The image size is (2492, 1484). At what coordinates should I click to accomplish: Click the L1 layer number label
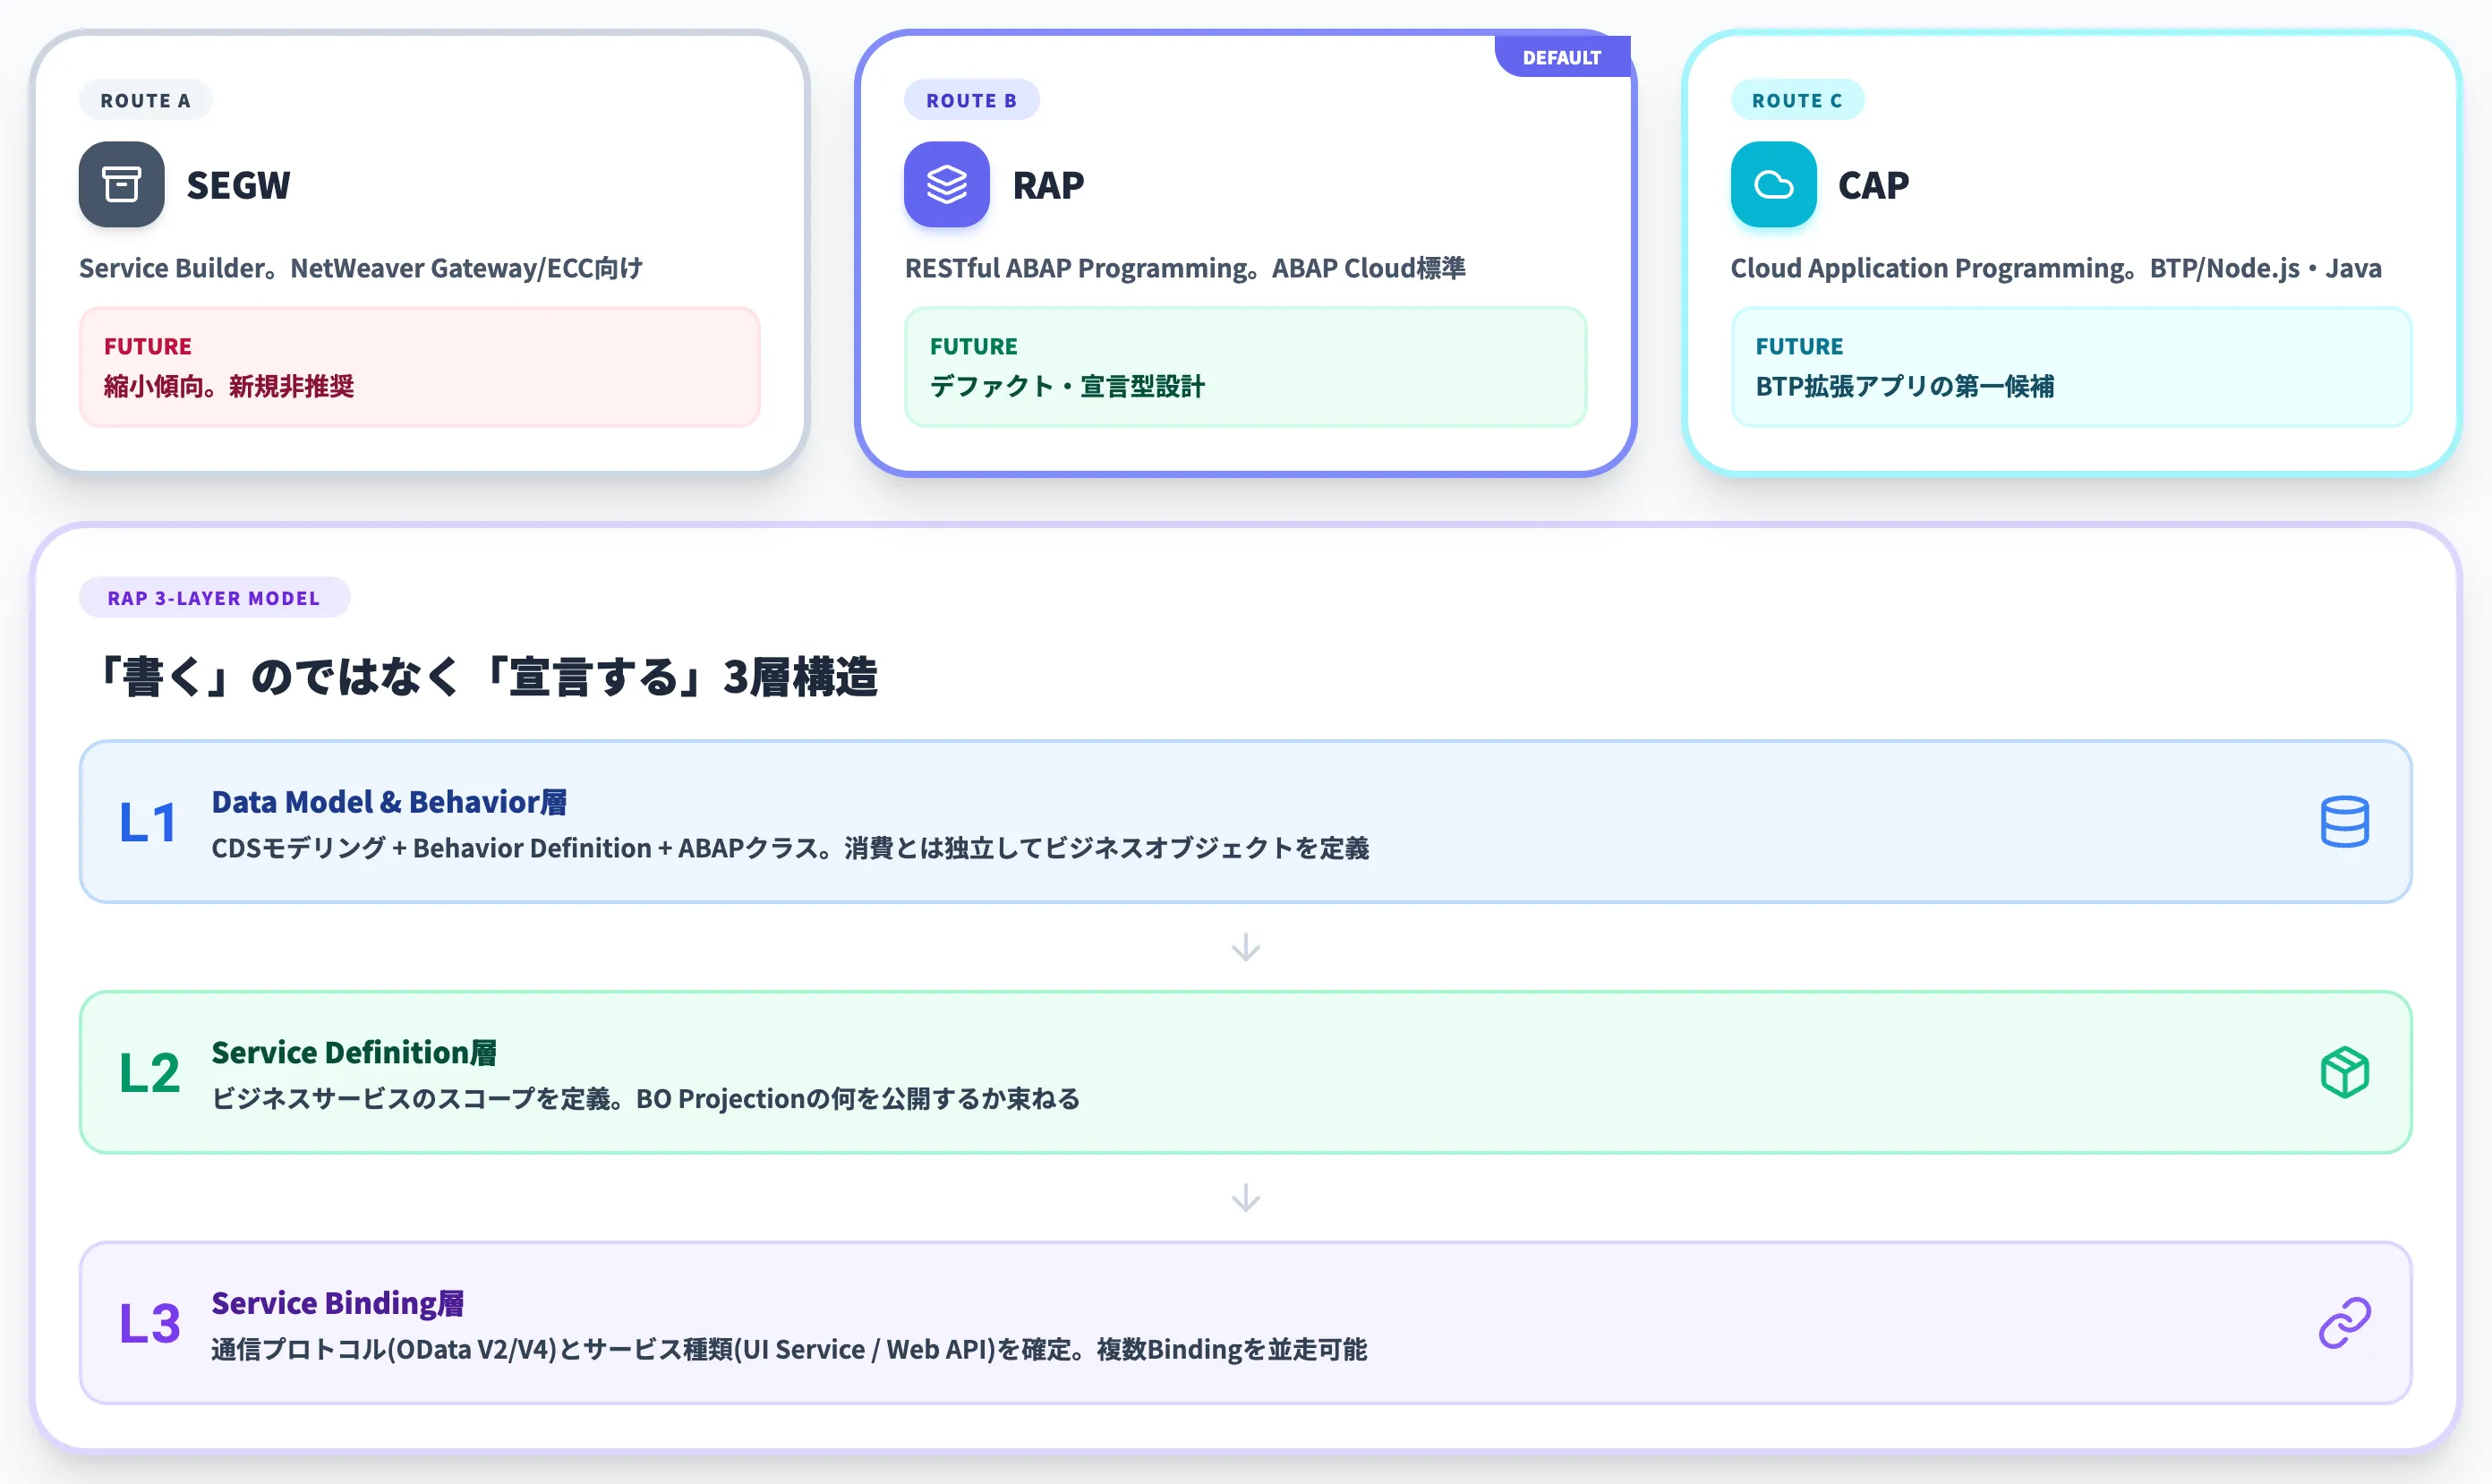(x=148, y=822)
